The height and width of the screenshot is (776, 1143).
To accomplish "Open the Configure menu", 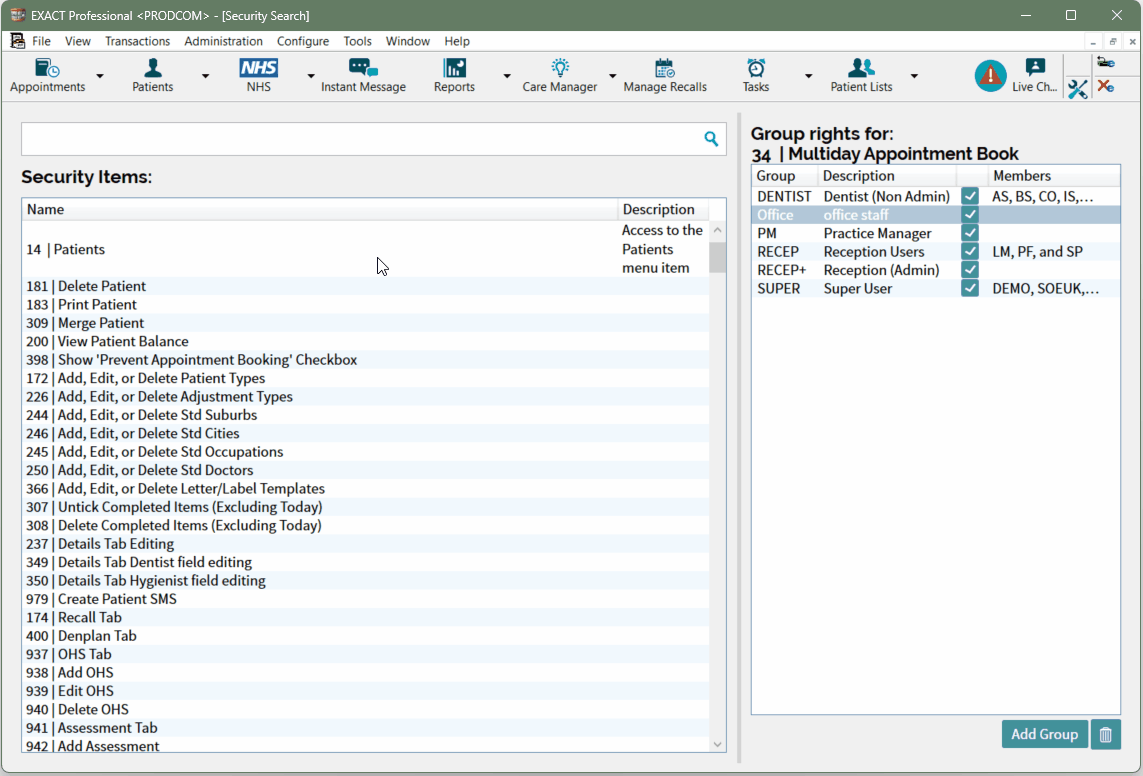I will pyautogui.click(x=303, y=42).
